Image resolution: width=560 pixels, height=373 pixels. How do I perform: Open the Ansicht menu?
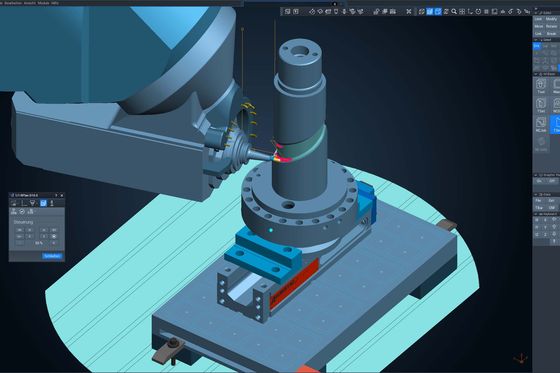[x=29, y=3]
